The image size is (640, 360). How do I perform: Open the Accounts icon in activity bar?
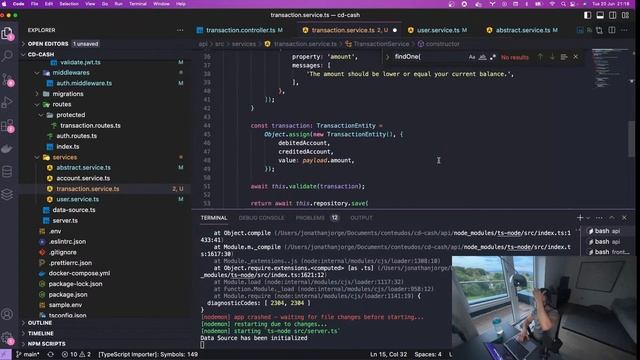point(7,314)
